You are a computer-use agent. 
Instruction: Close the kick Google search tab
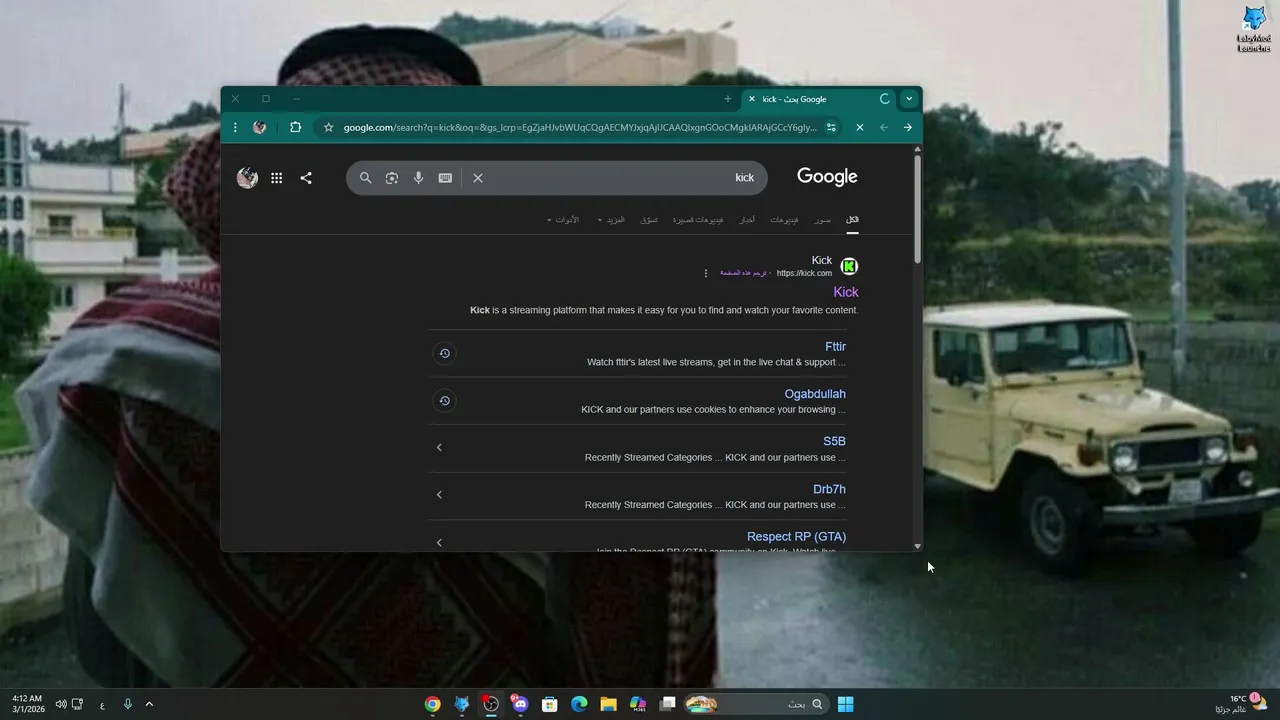pos(752,99)
